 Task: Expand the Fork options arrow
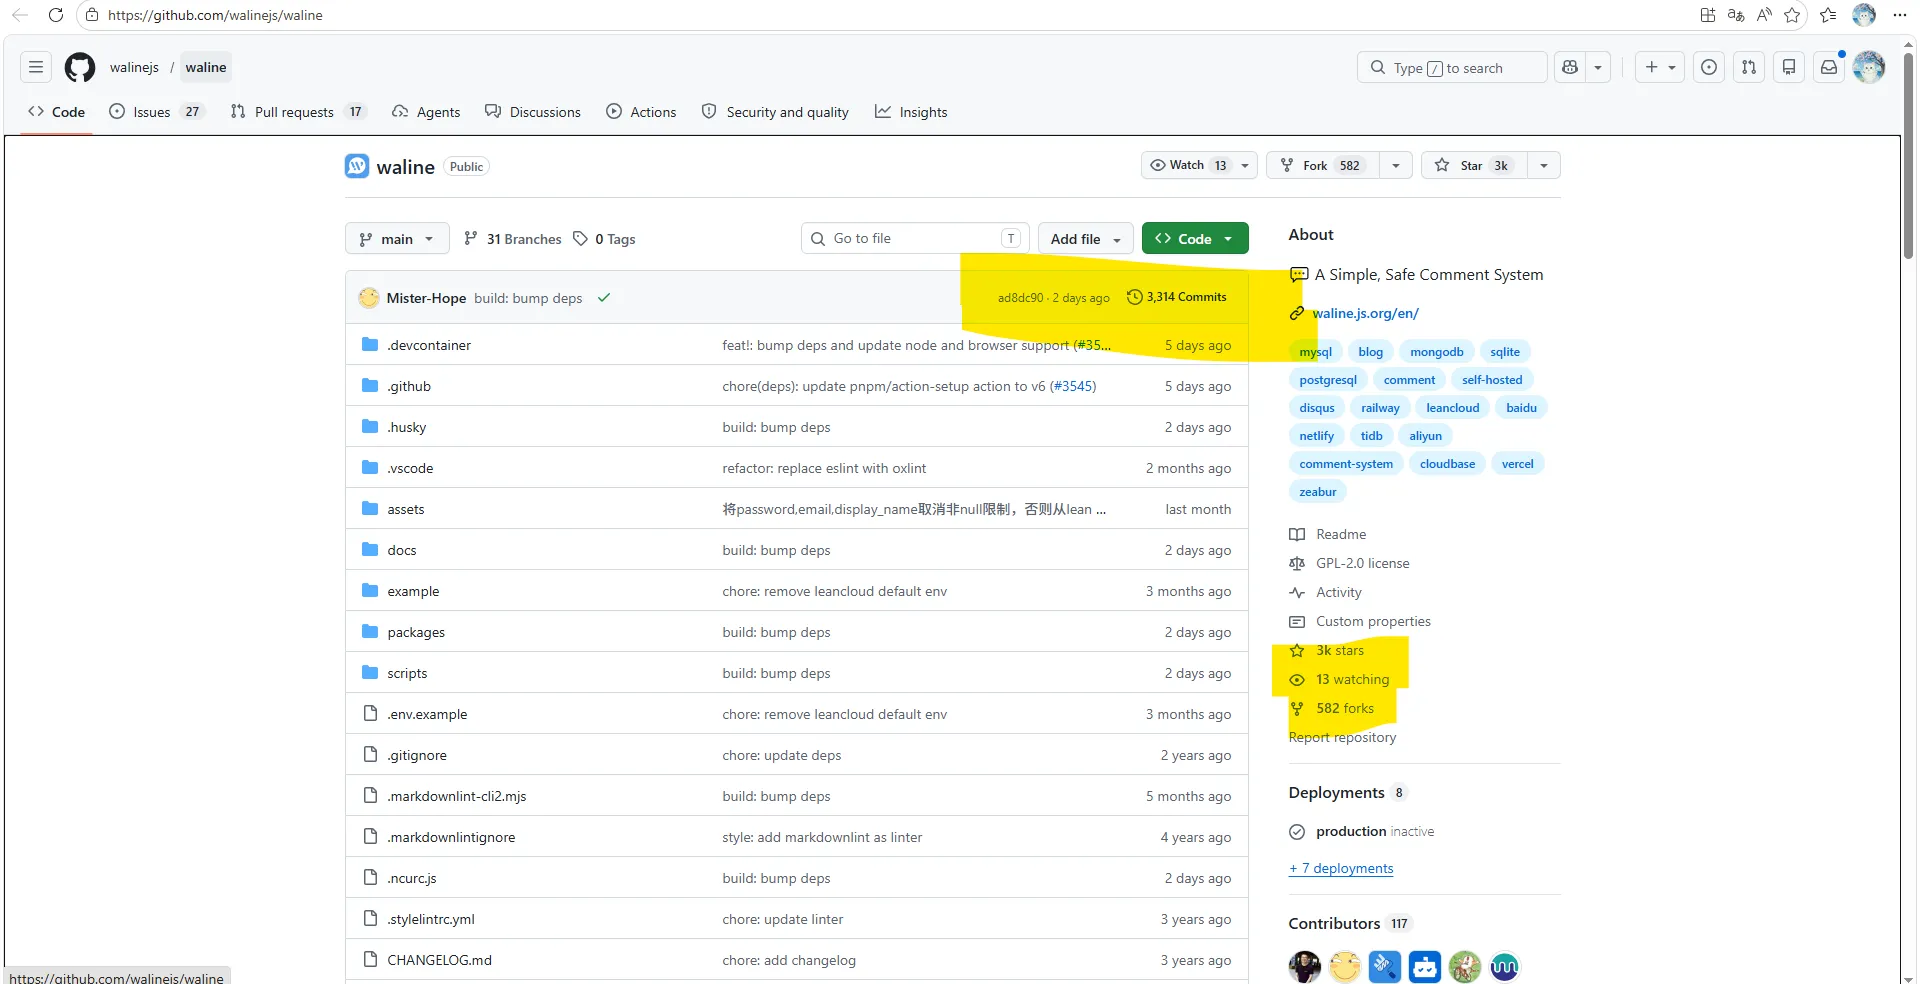1396,166
